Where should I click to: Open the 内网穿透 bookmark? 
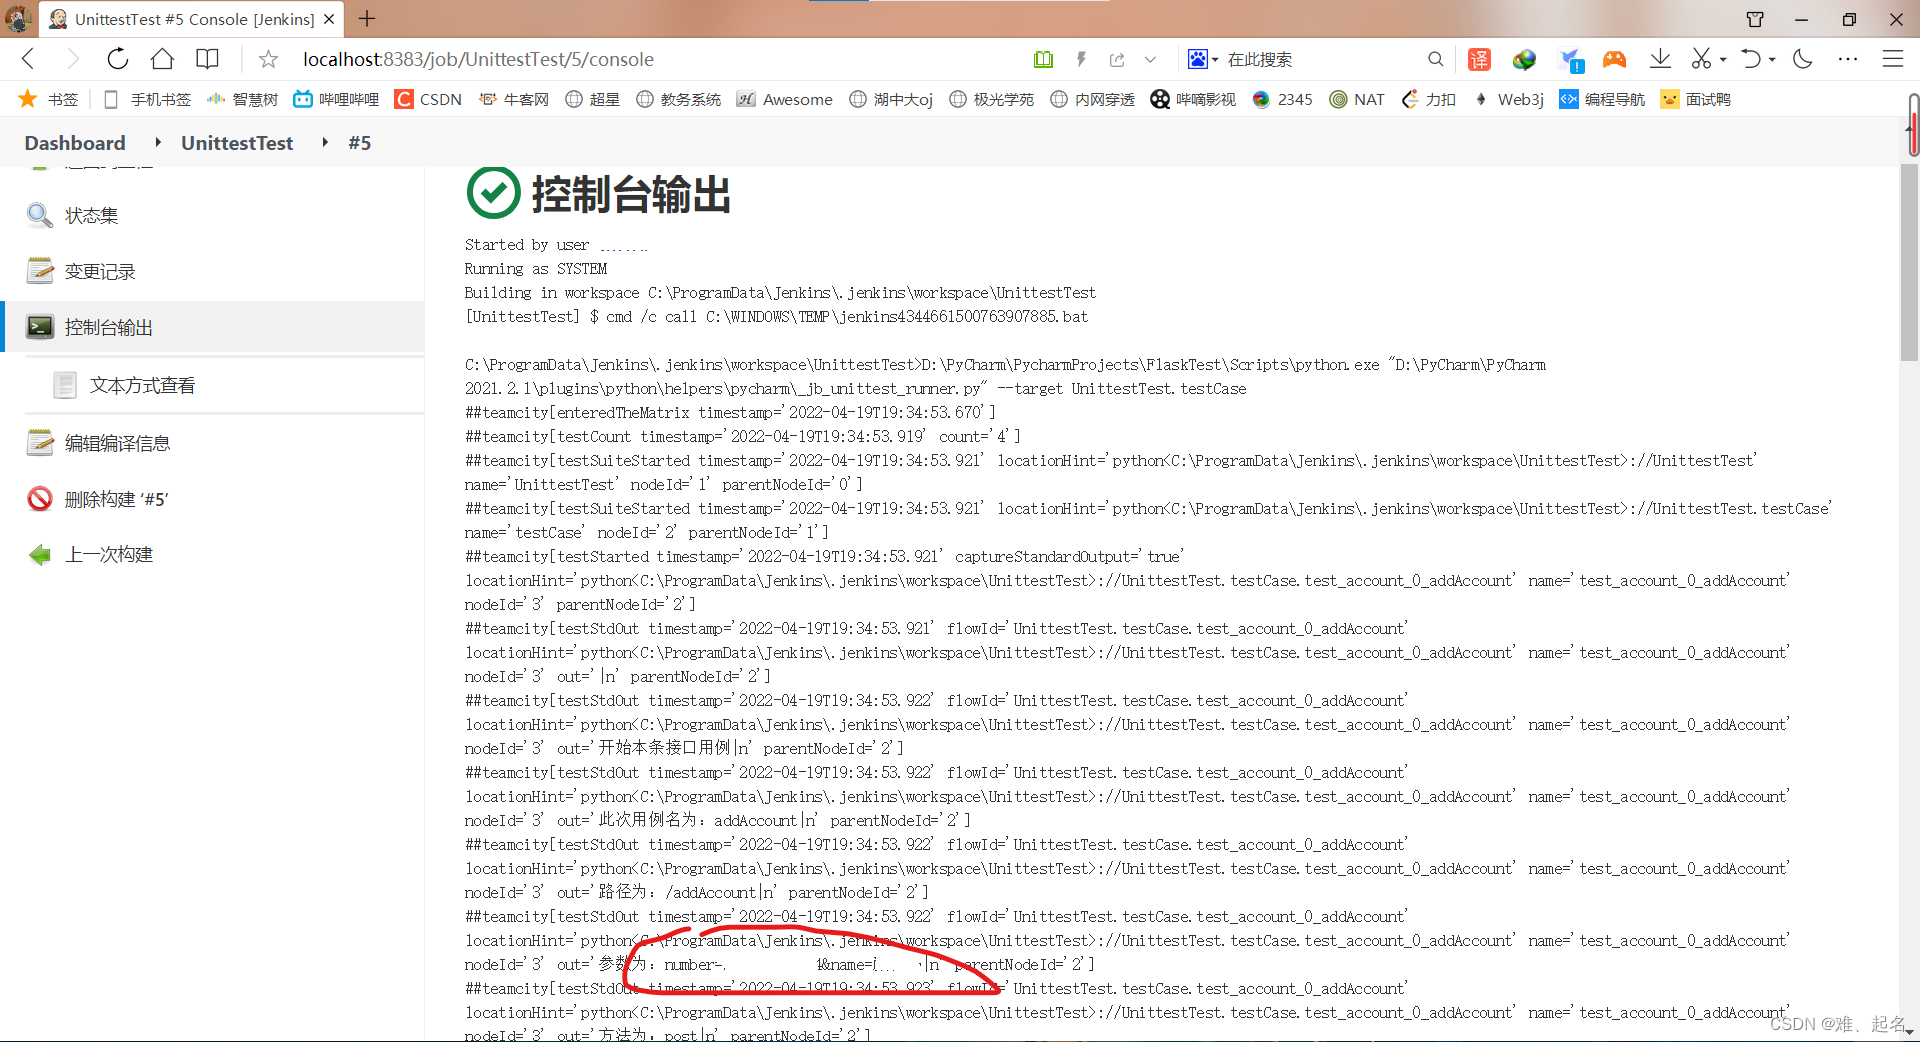click(x=1093, y=99)
